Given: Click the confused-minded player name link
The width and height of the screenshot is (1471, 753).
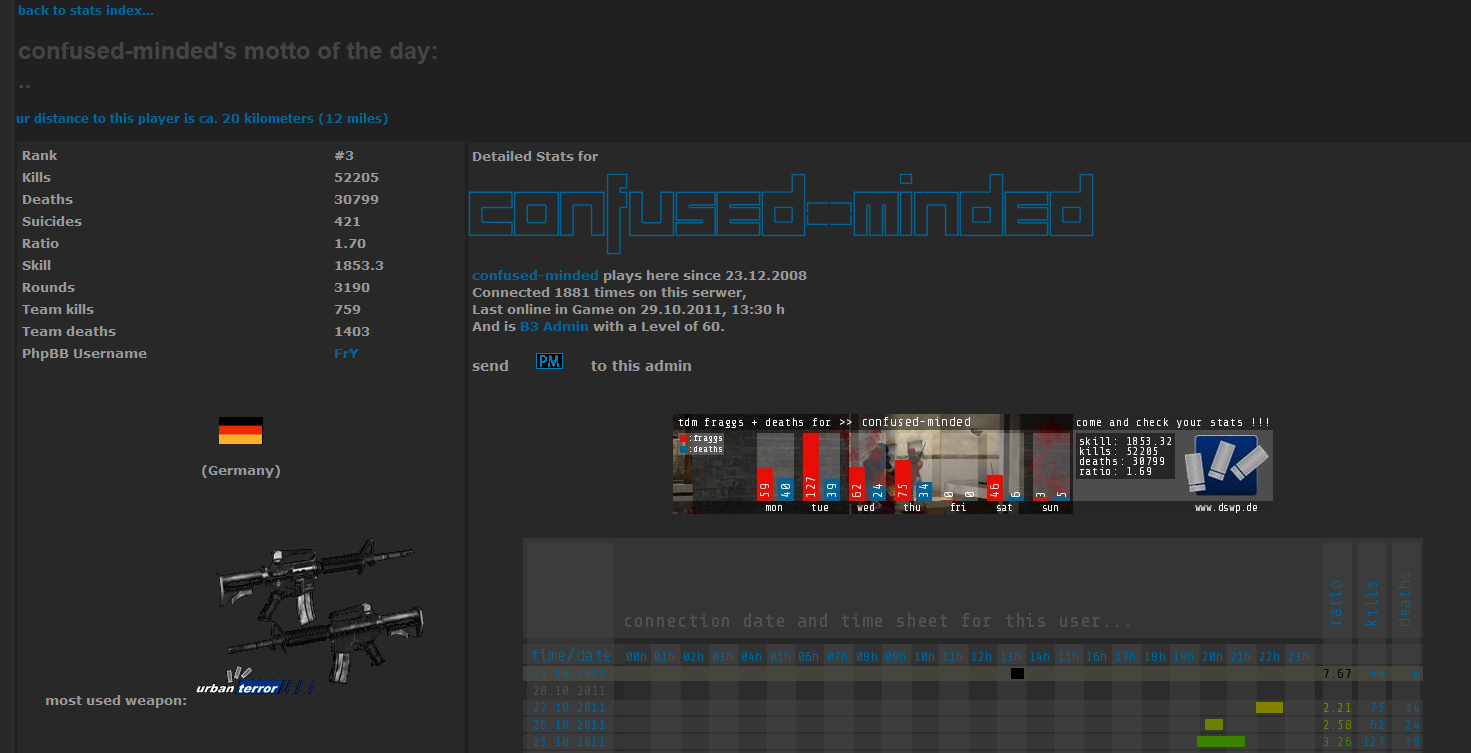Looking at the screenshot, I should (535, 276).
